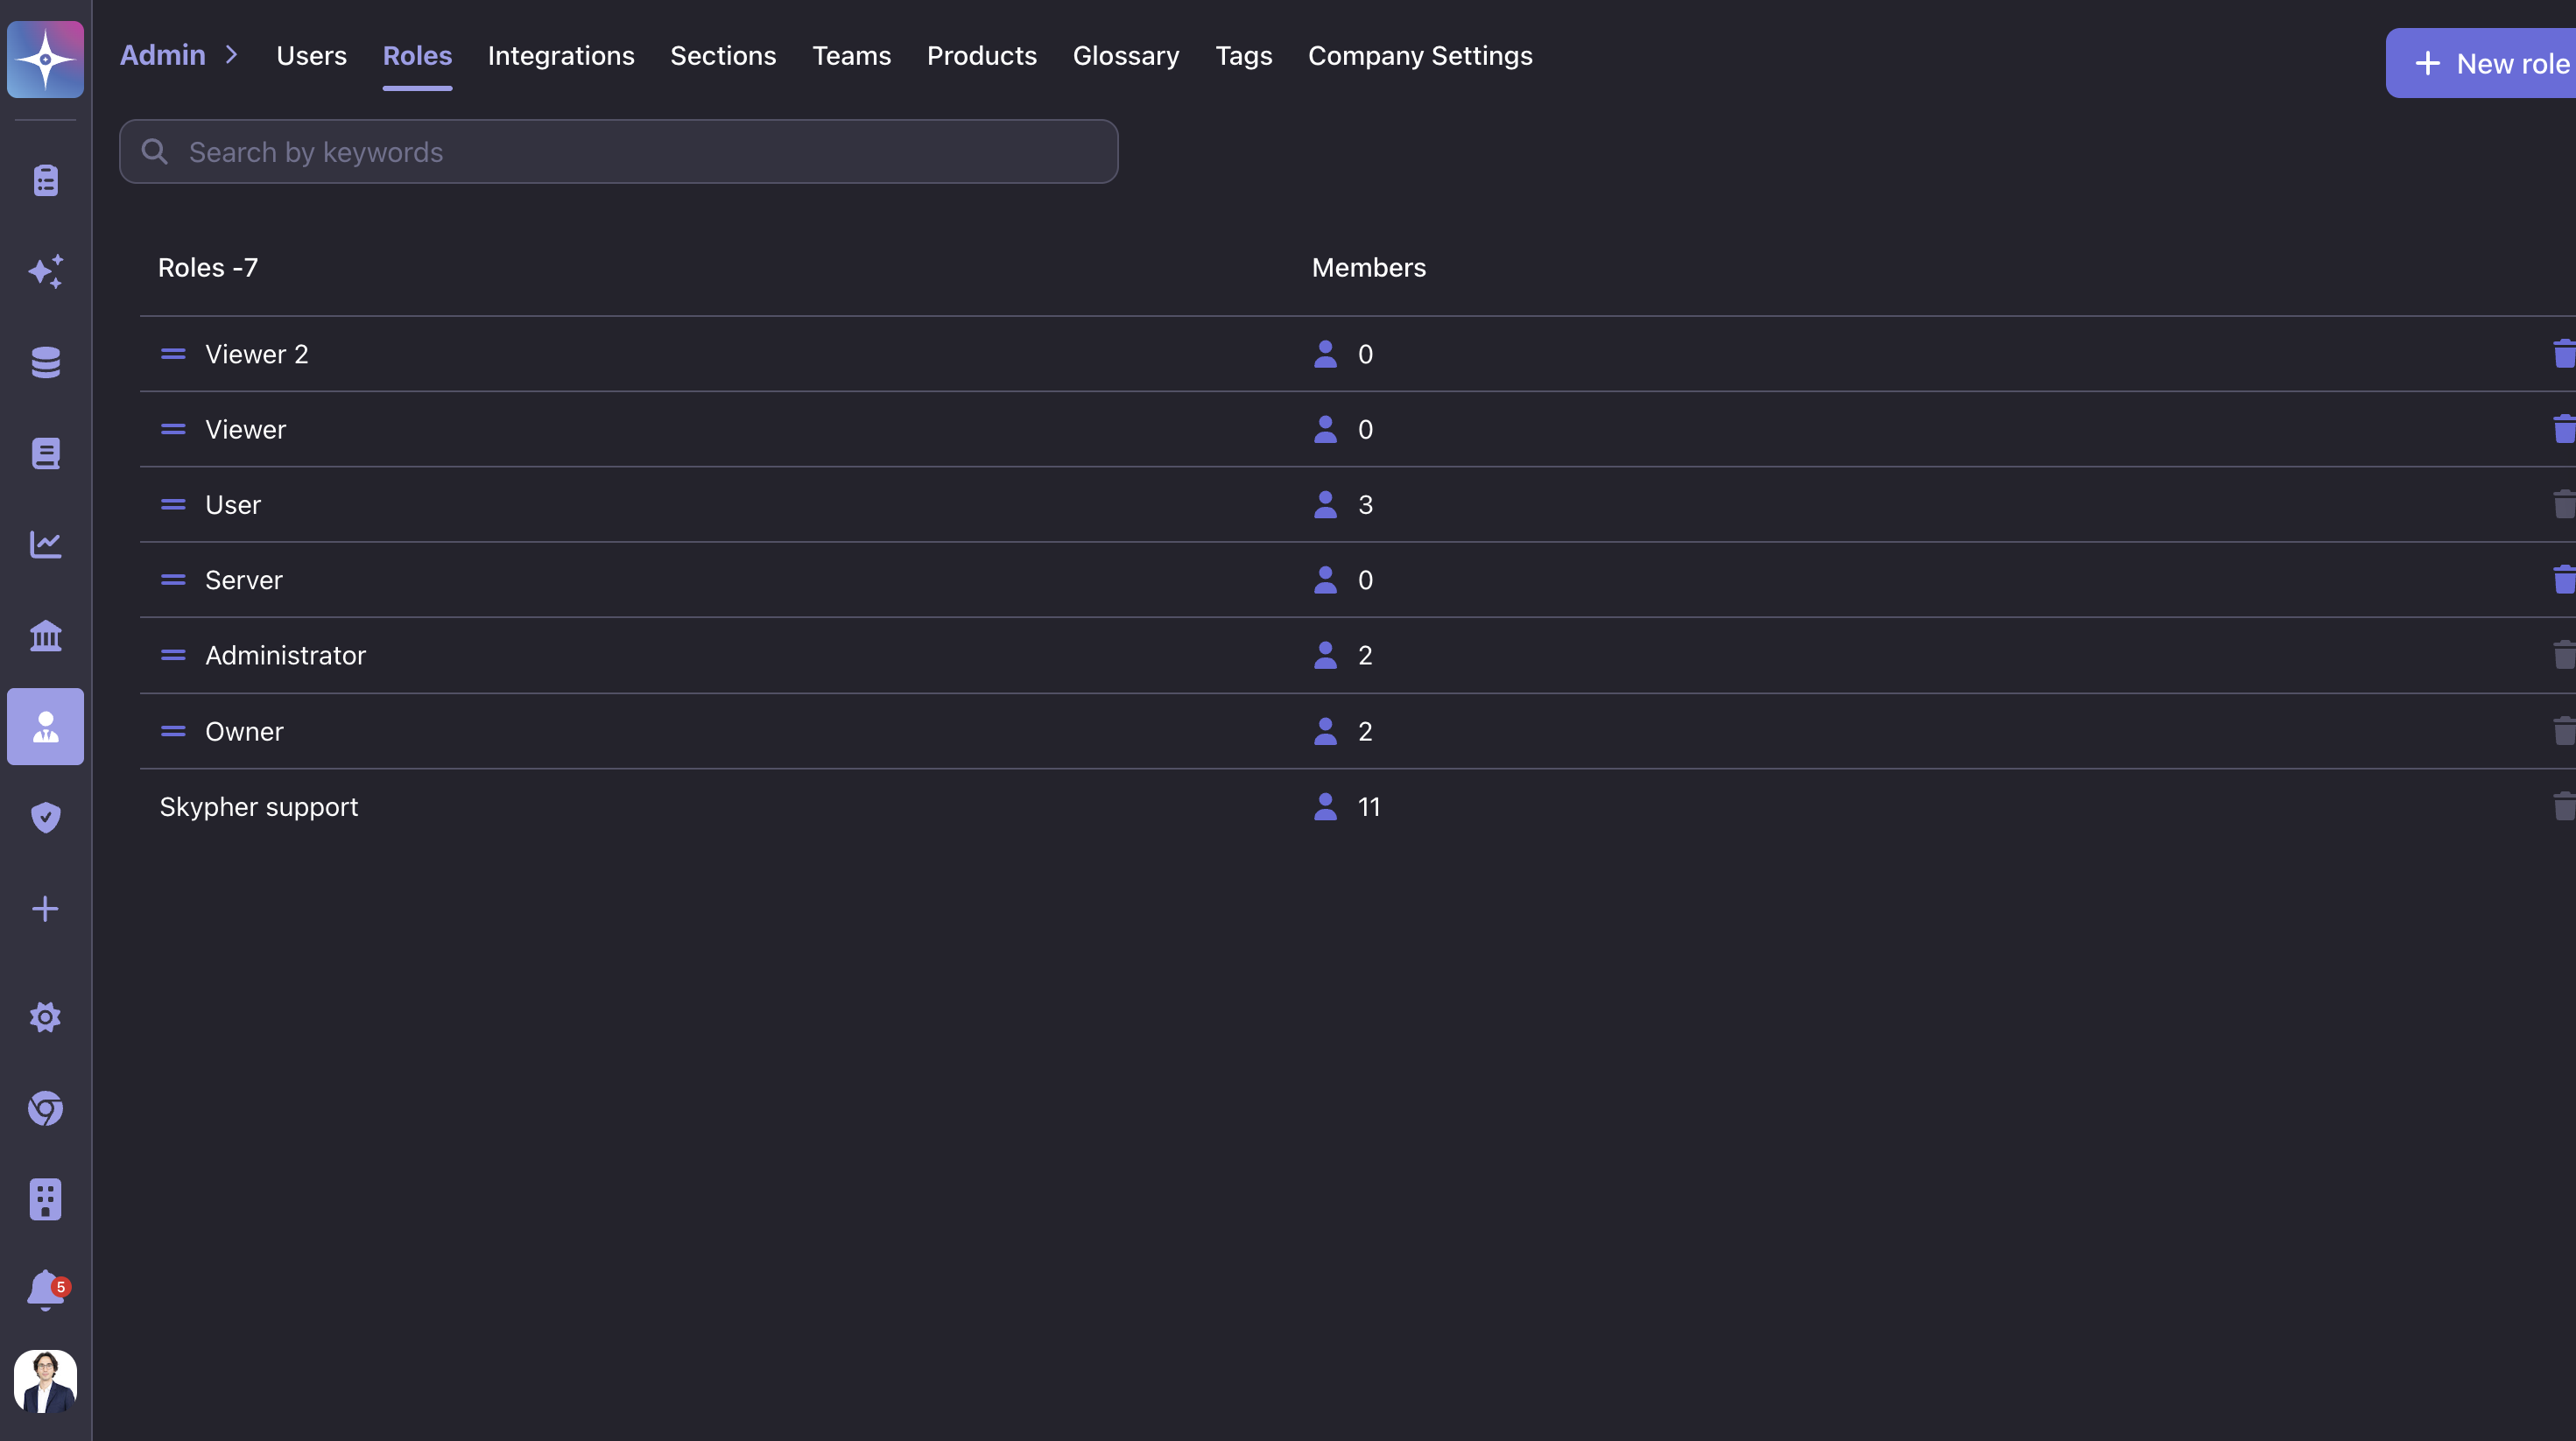Open the notifications bell icon
Screen dimensions: 2576x1441
click(x=45, y=1289)
